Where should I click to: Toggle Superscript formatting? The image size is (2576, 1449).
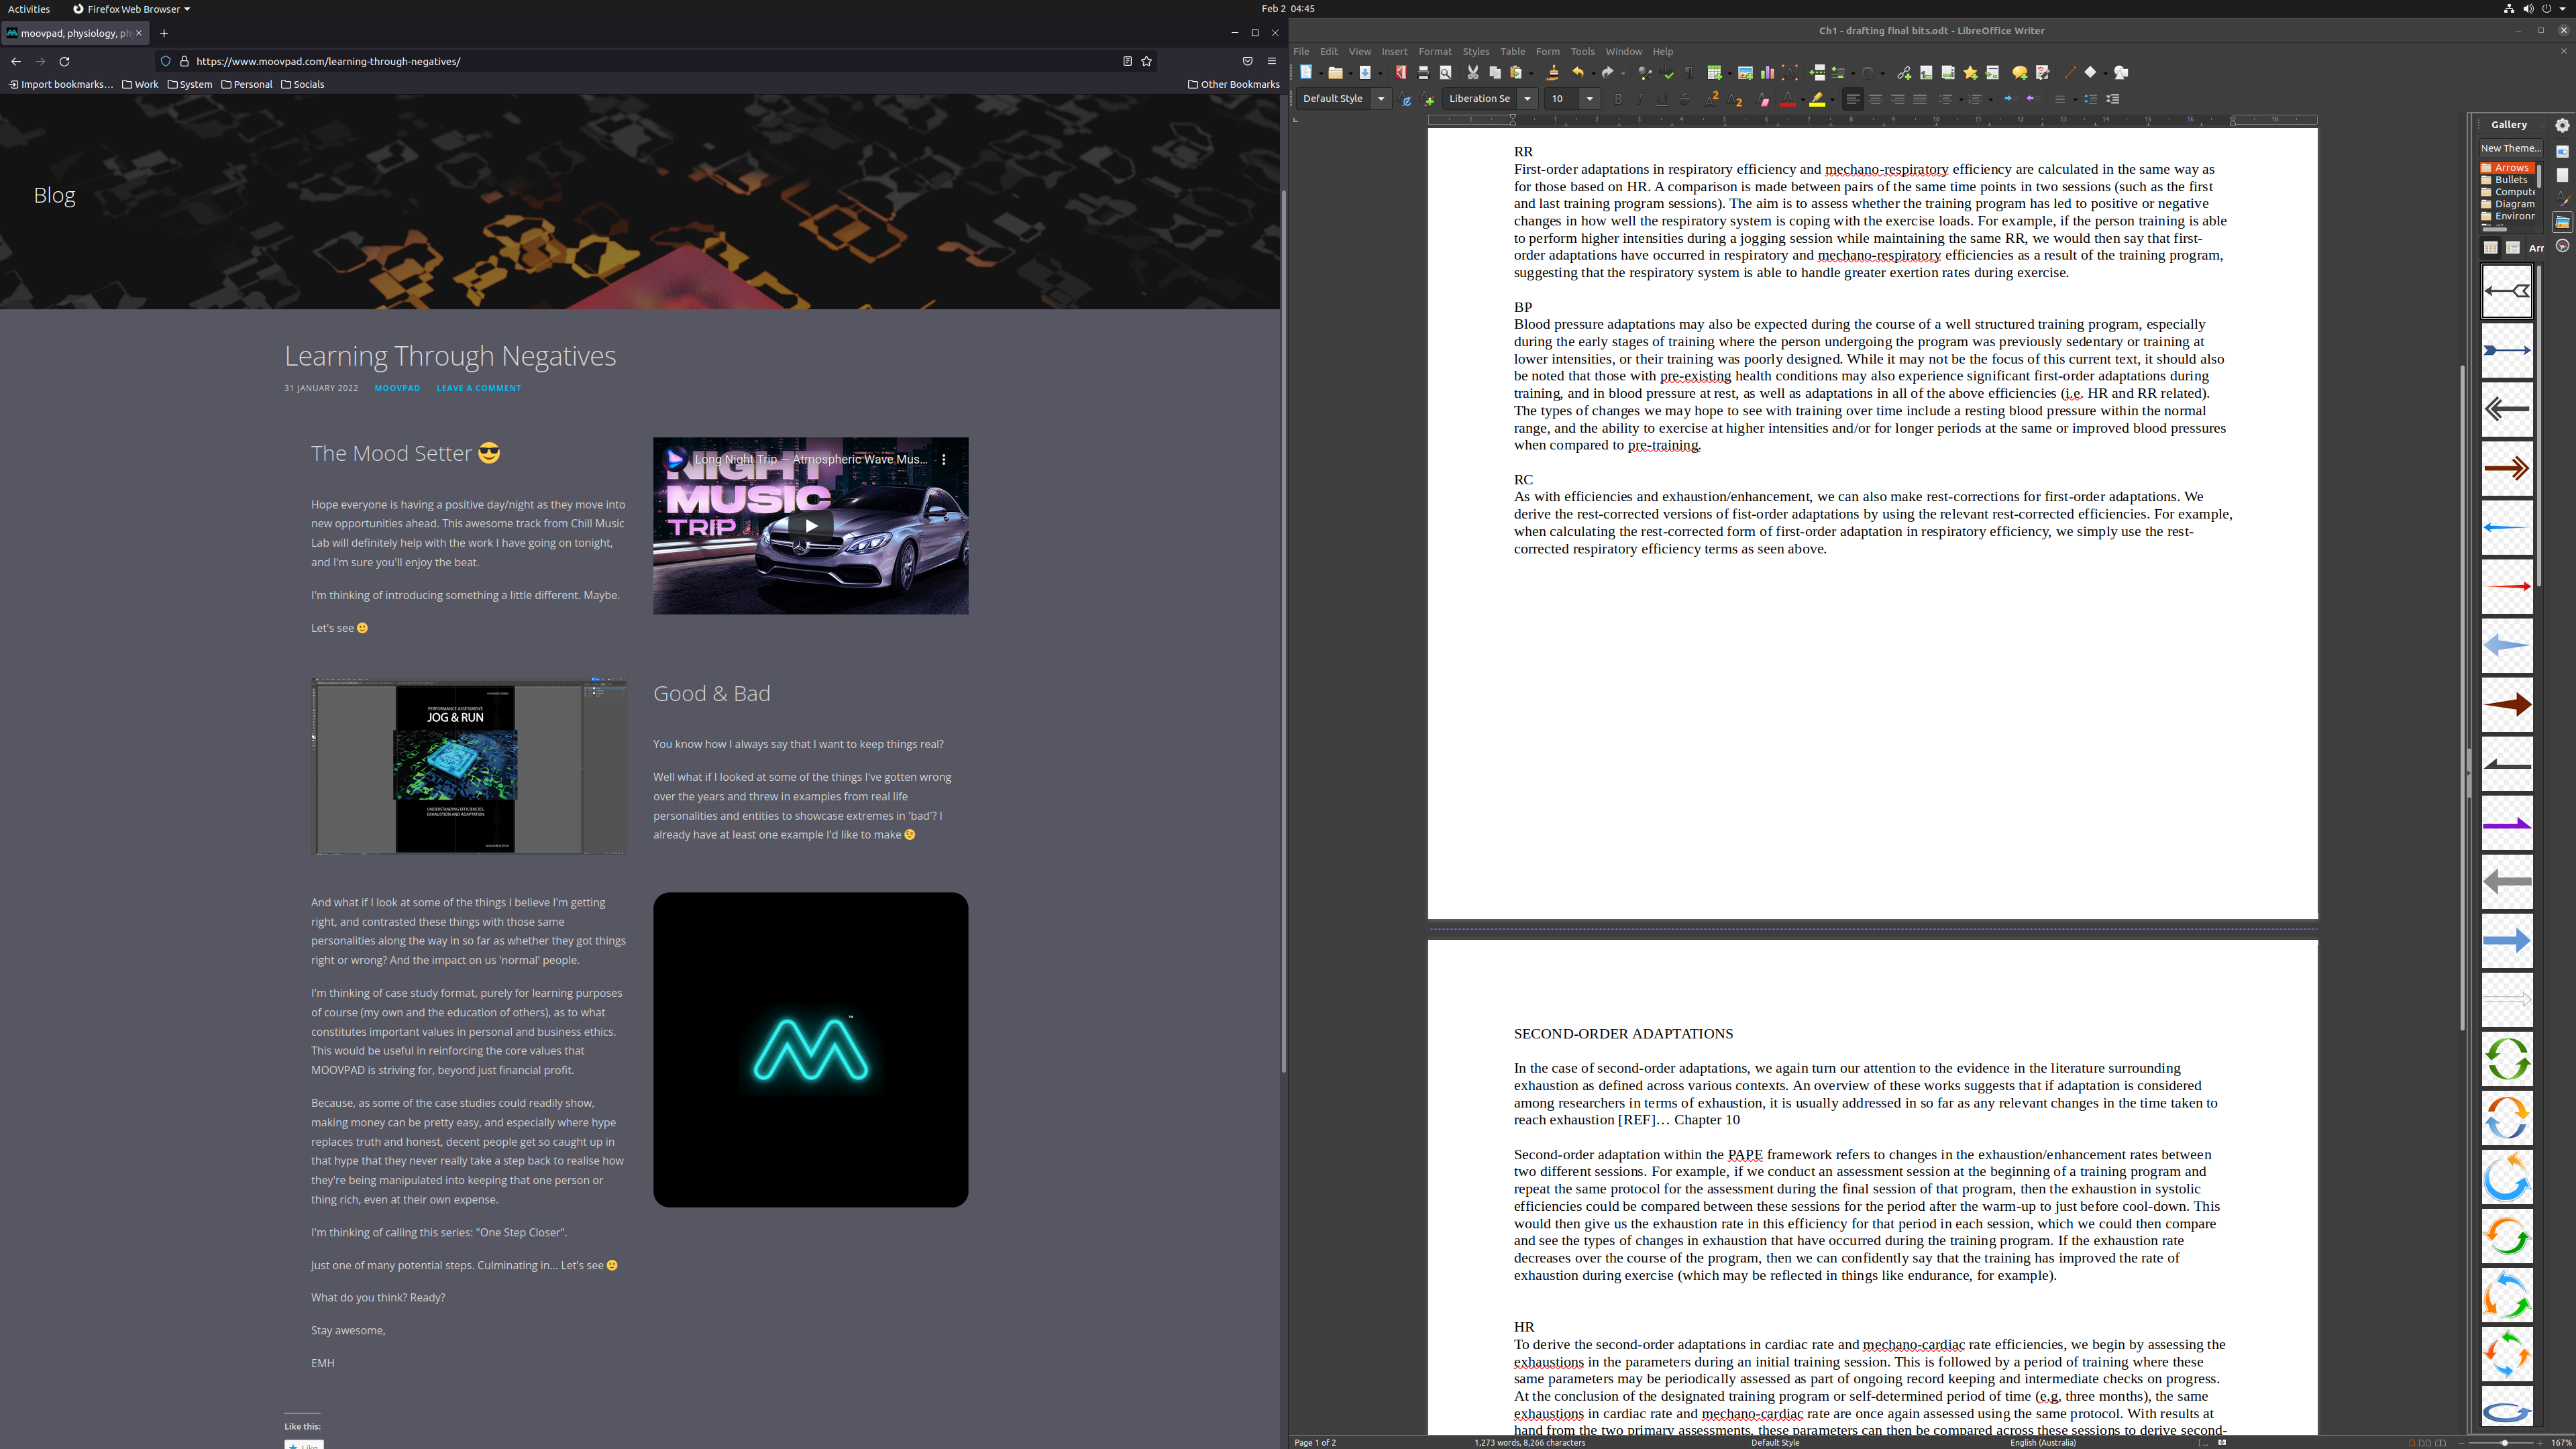click(x=1711, y=99)
